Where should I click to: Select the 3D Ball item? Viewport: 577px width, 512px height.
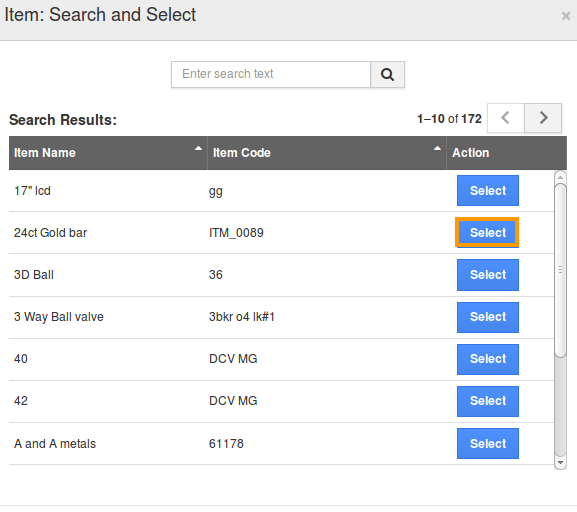point(488,275)
